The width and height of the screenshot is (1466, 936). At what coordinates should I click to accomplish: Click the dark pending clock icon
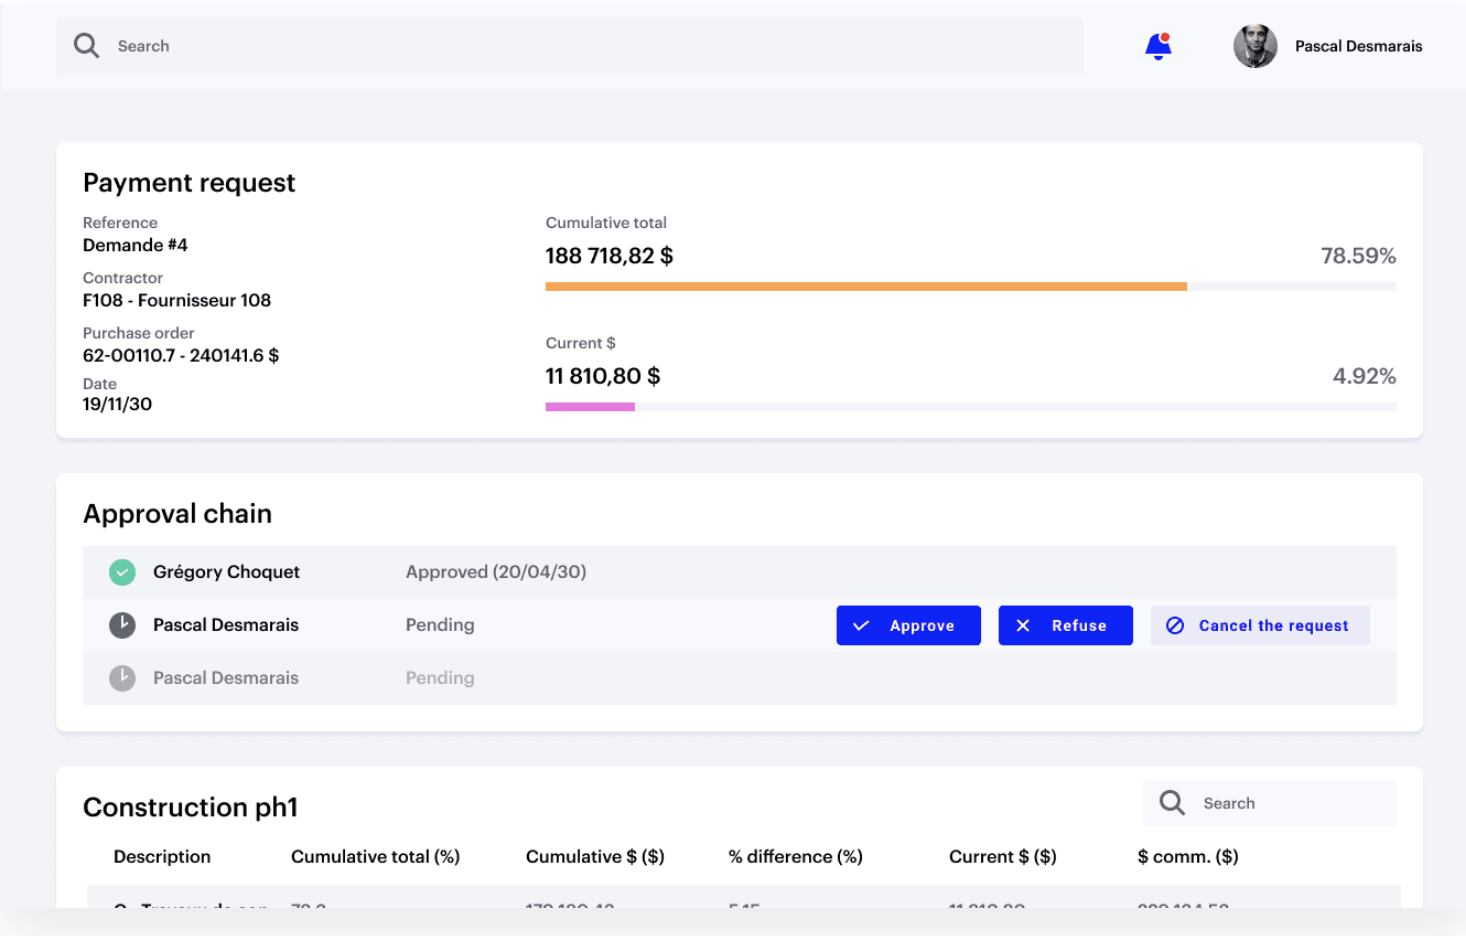click(122, 625)
